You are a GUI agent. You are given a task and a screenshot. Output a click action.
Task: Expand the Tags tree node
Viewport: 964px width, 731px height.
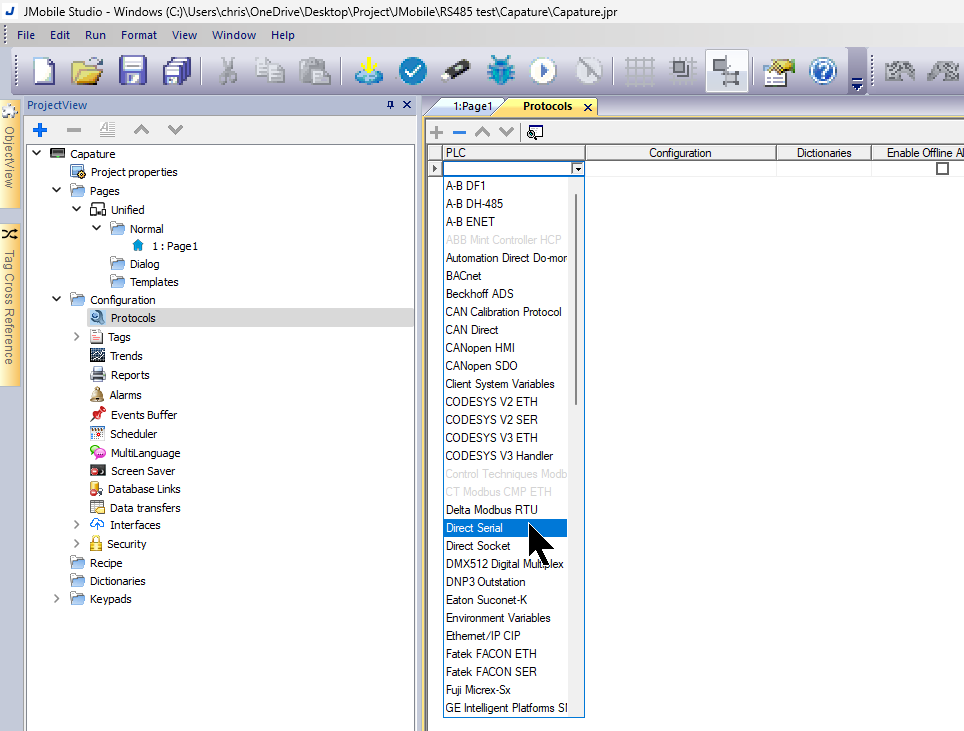pos(77,337)
